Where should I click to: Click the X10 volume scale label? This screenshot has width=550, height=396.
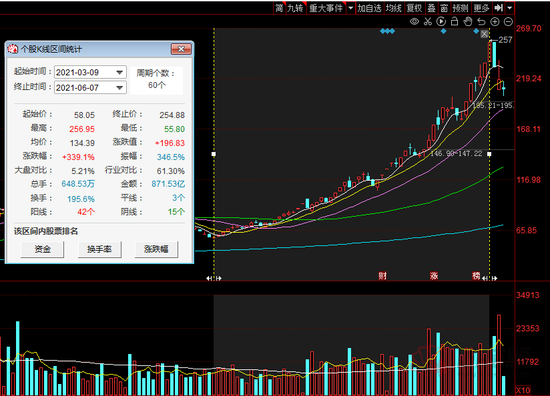click(523, 390)
